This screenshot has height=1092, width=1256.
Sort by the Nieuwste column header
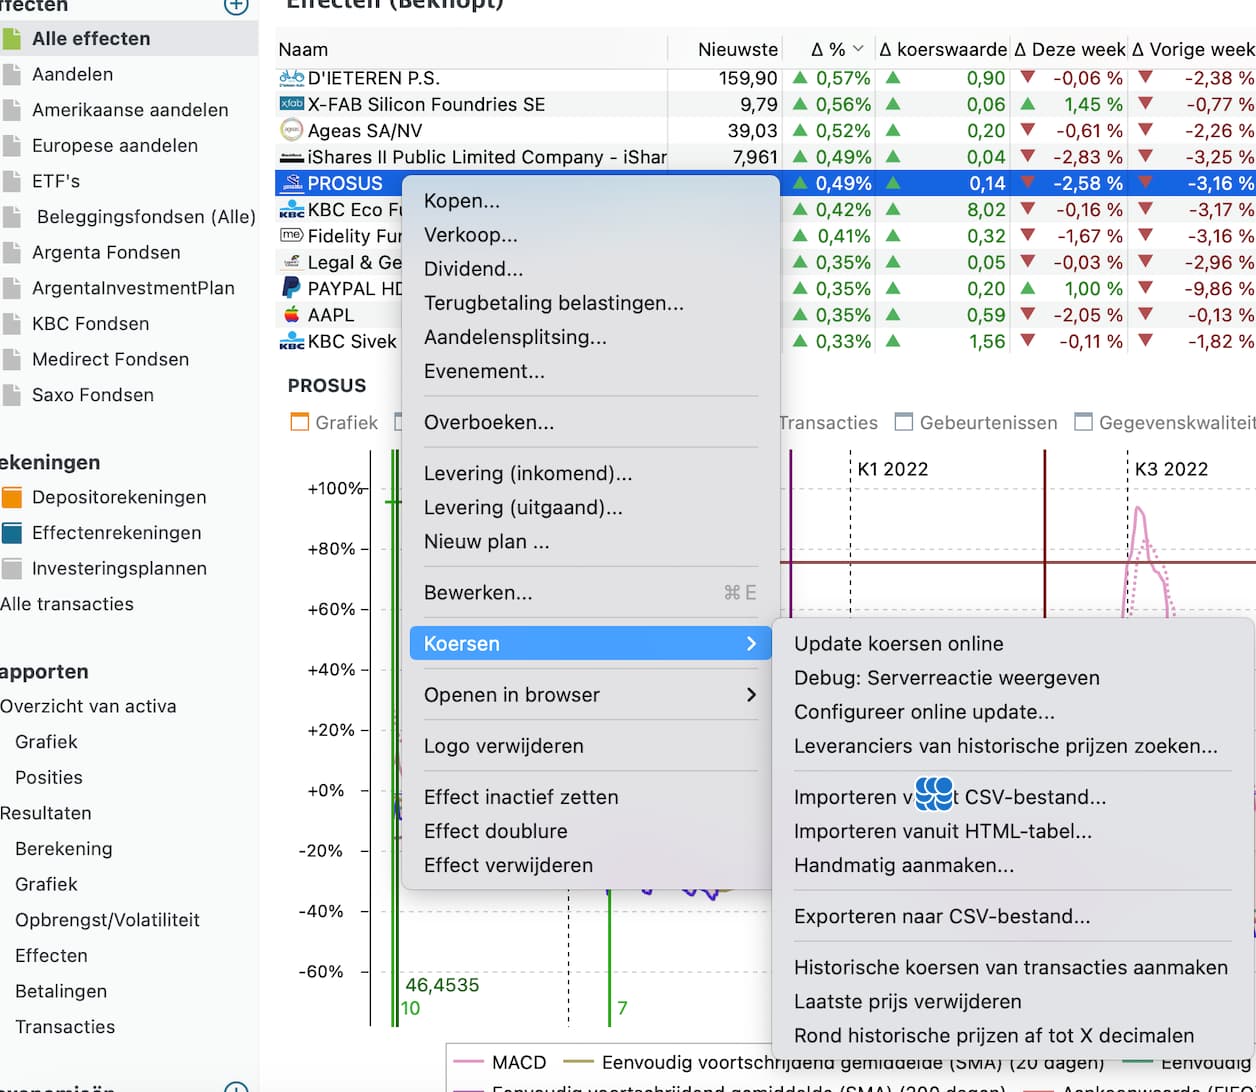point(726,49)
